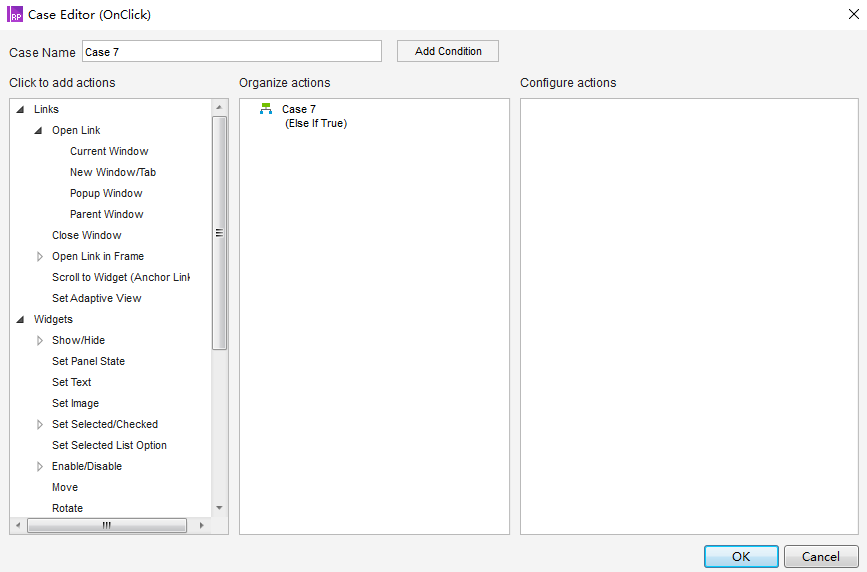Click the horizontal scroll right arrow
Viewport: 867px width, 572px height.
[x=201, y=525]
